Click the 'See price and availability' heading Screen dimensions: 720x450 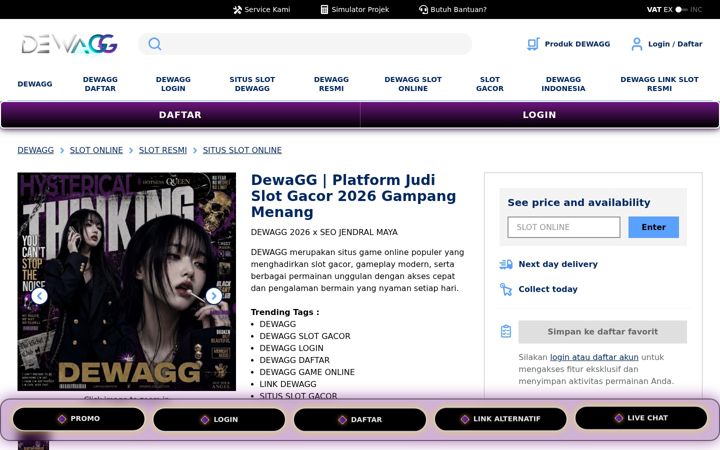tap(579, 202)
